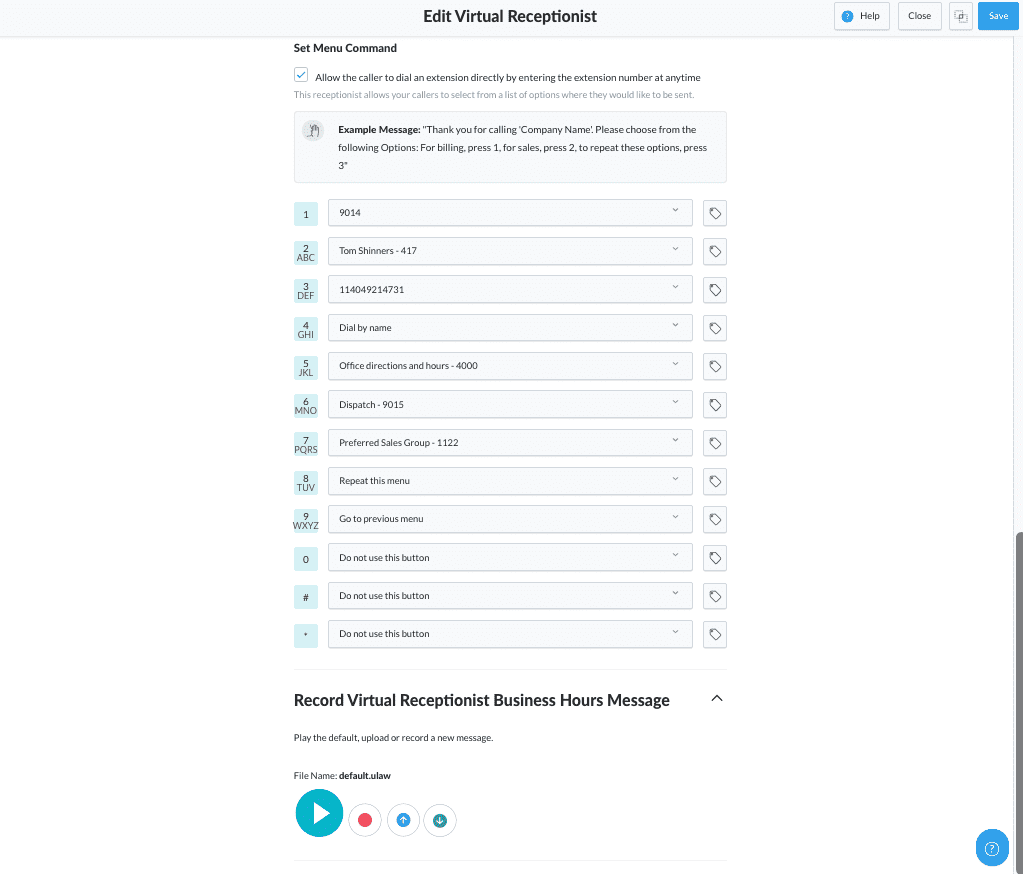This screenshot has width=1023, height=874.
Task: Click the tag icon for key 1
Action: pos(714,213)
